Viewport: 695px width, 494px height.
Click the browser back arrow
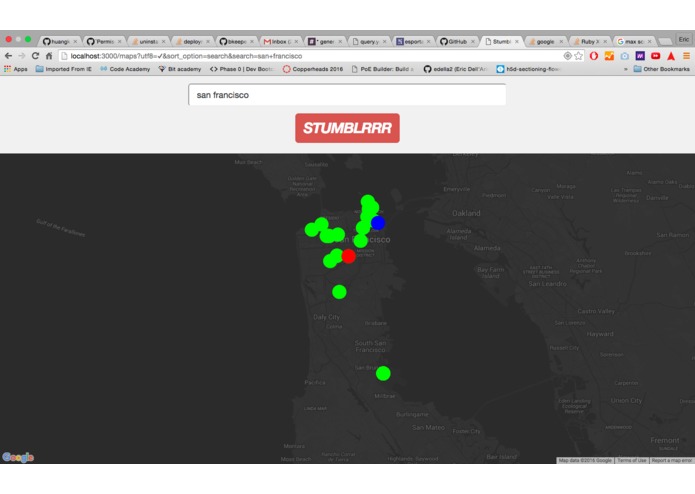tap(8, 56)
